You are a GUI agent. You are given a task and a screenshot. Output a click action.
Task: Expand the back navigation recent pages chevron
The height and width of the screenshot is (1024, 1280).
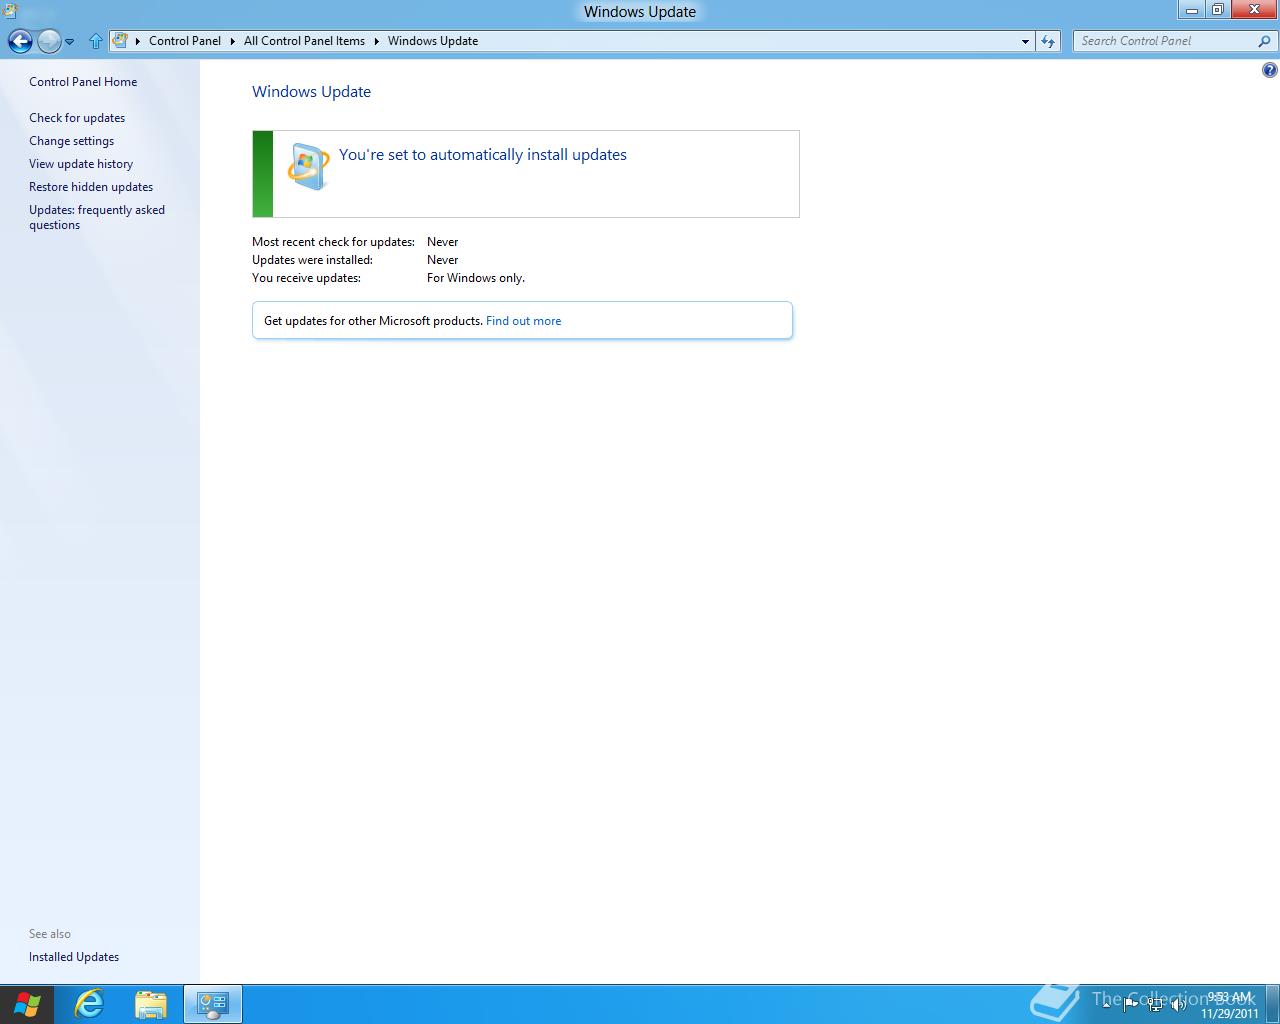pos(70,41)
